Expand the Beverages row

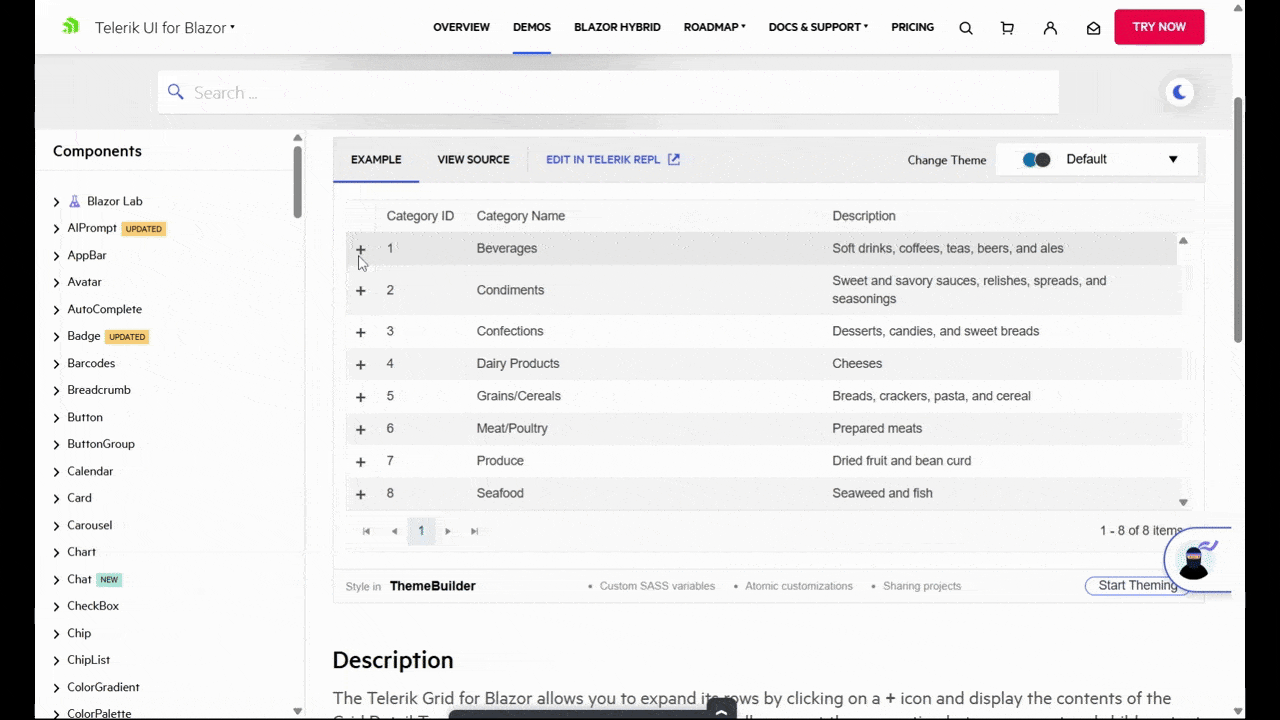click(x=361, y=249)
